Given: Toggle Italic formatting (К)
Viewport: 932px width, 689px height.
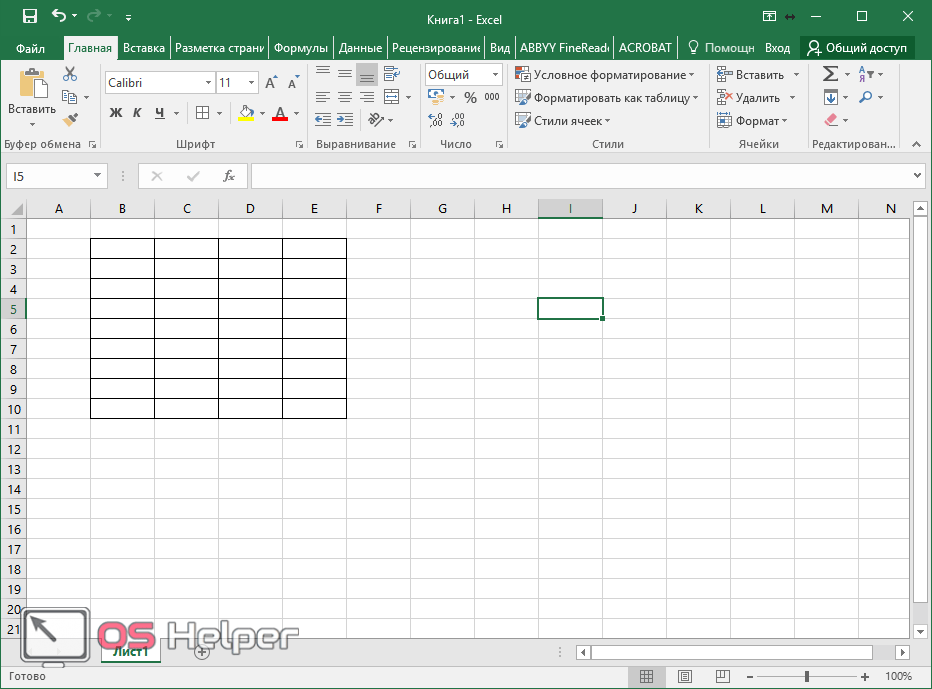Looking at the screenshot, I should click(x=137, y=113).
